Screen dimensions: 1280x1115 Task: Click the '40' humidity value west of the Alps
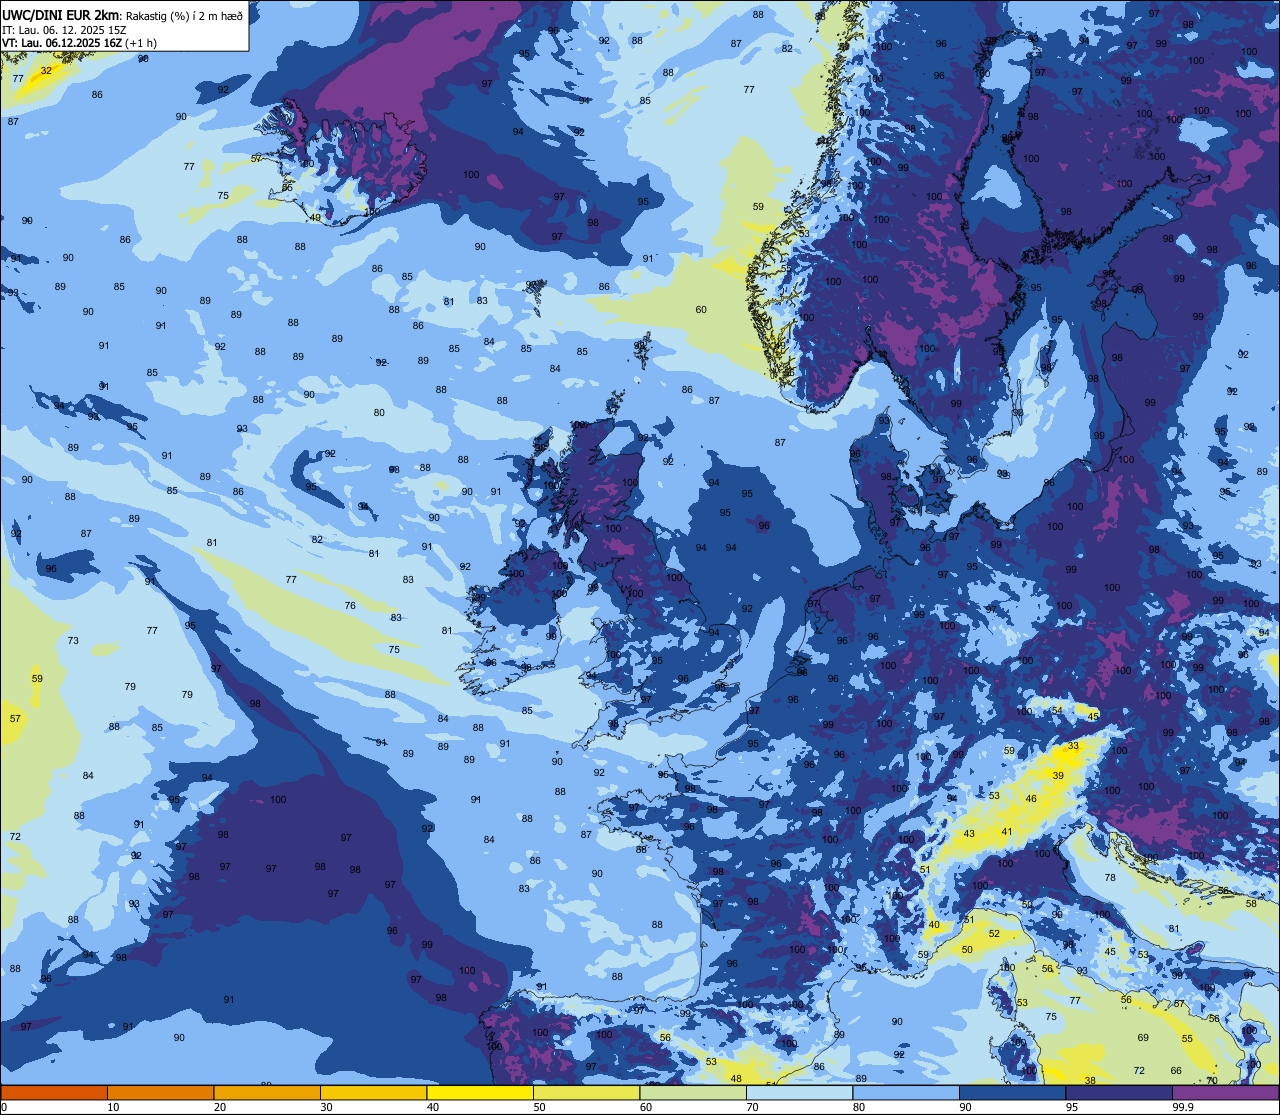pyautogui.click(x=934, y=926)
